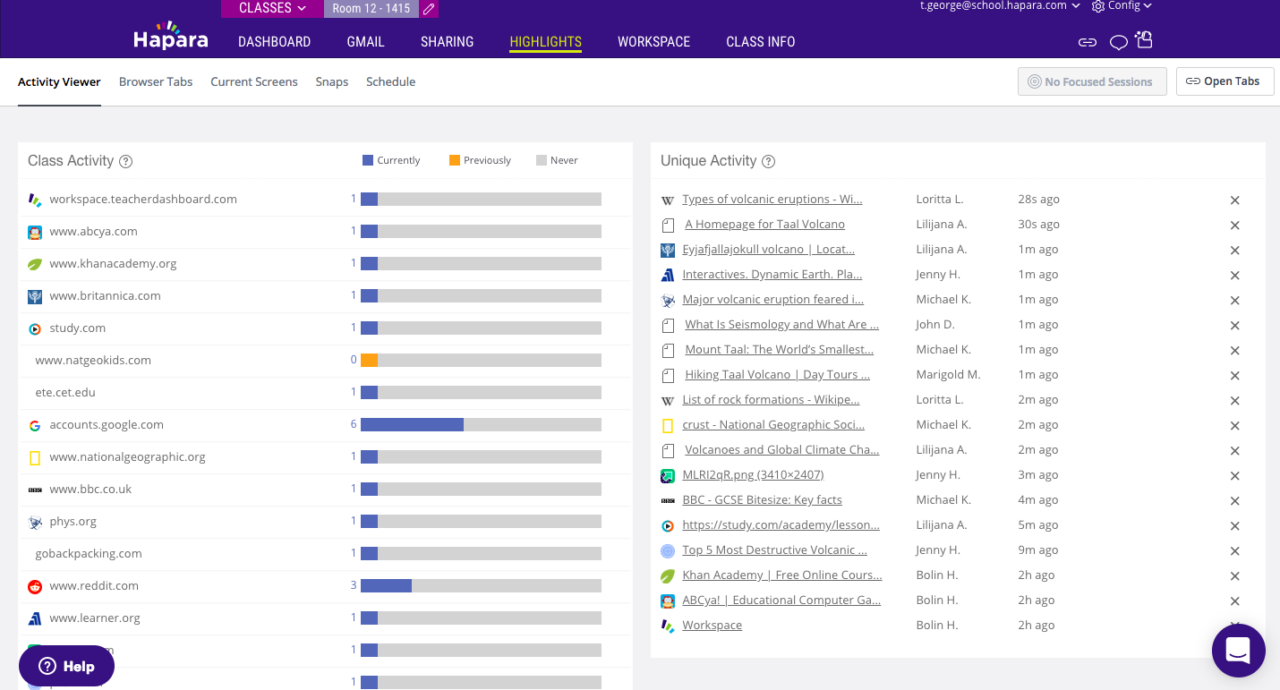Click the Open Tabs button
The width and height of the screenshot is (1280, 690).
click(x=1224, y=82)
